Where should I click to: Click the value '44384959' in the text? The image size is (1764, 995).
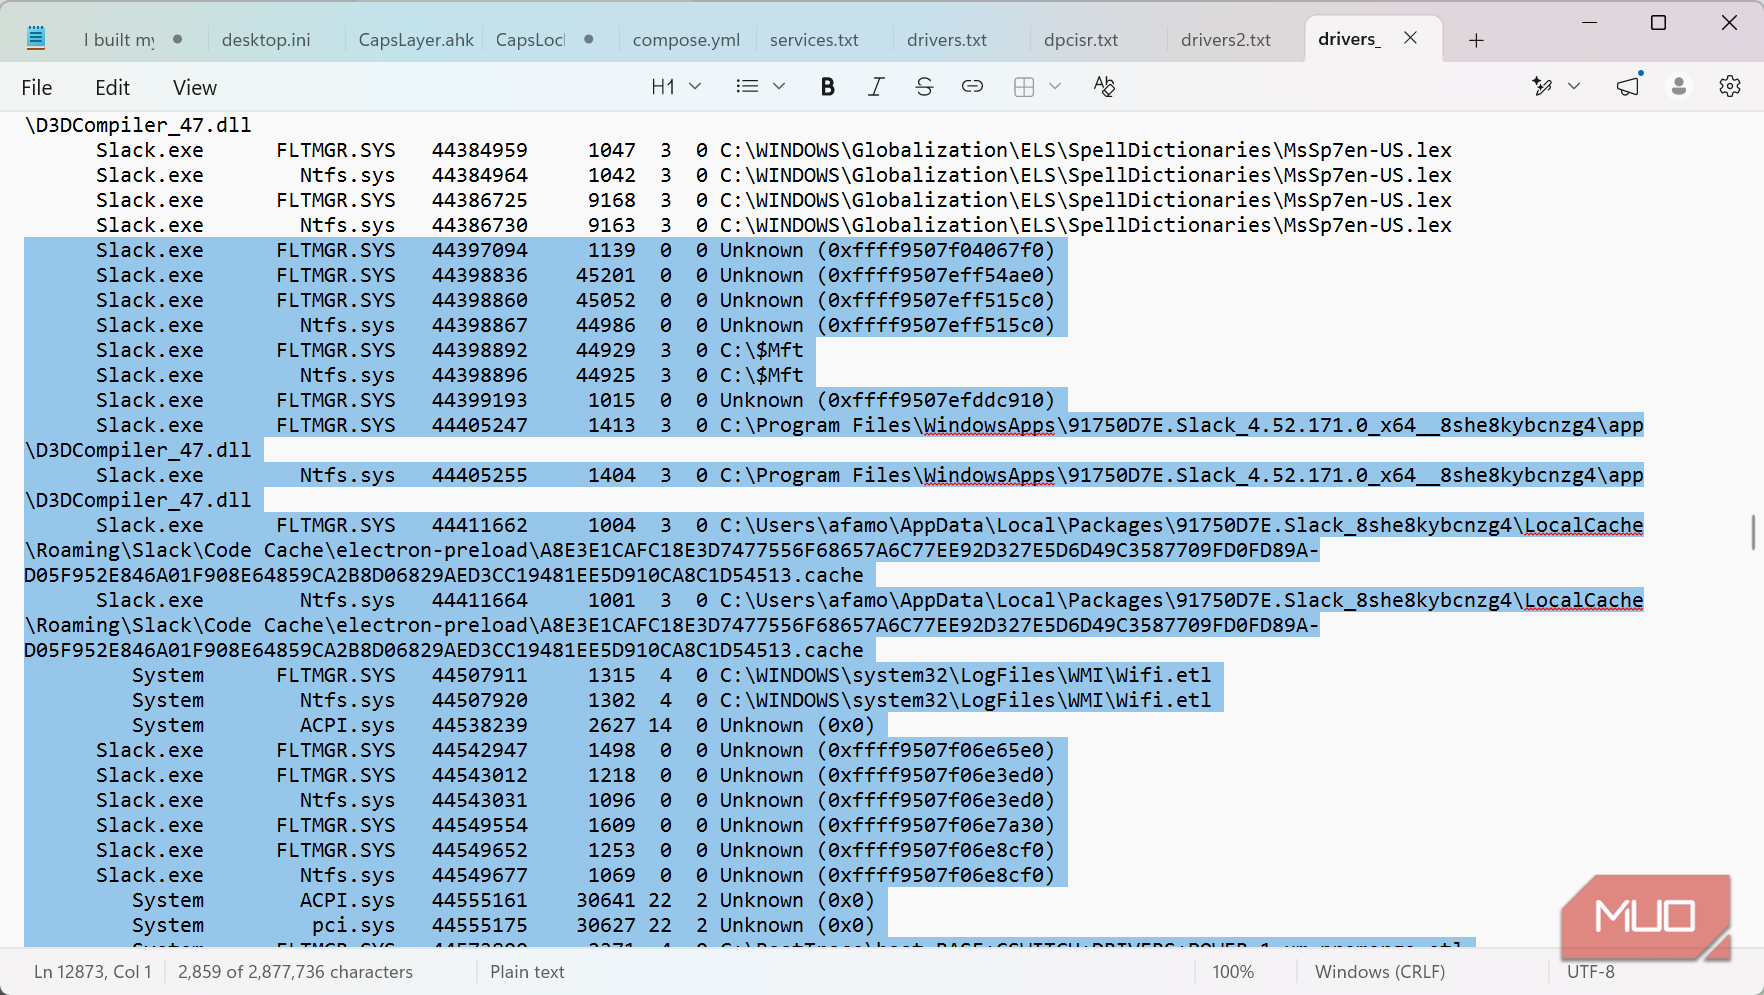pos(480,151)
